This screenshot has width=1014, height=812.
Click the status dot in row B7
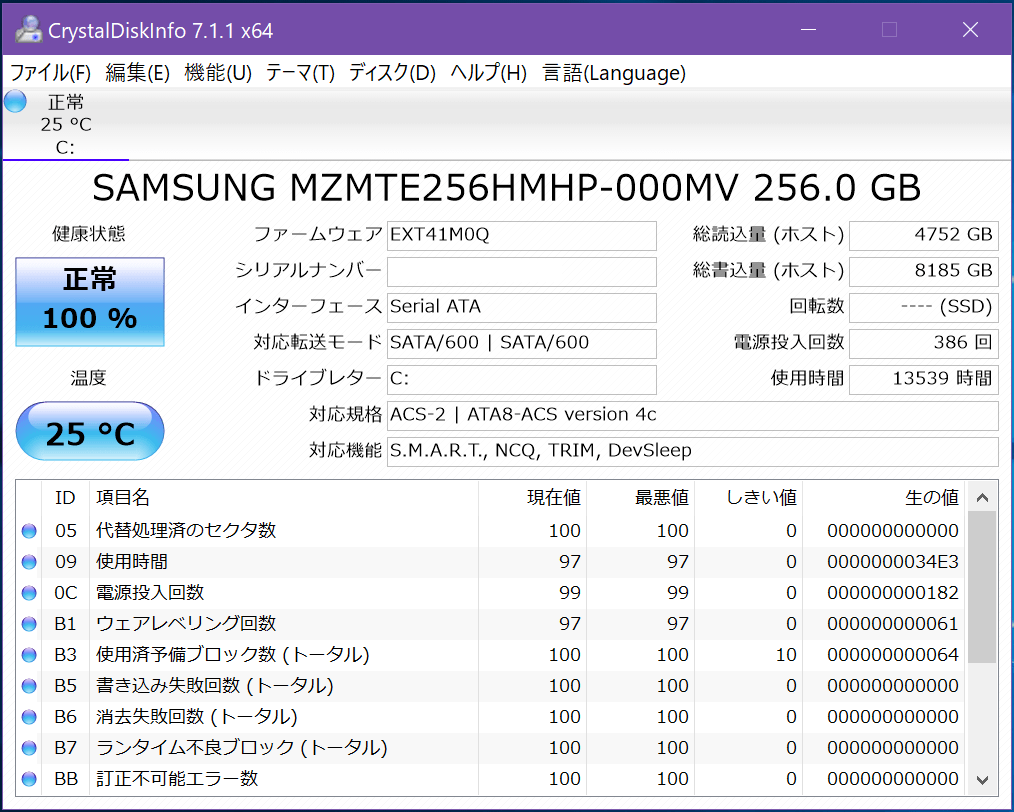[x=29, y=748]
